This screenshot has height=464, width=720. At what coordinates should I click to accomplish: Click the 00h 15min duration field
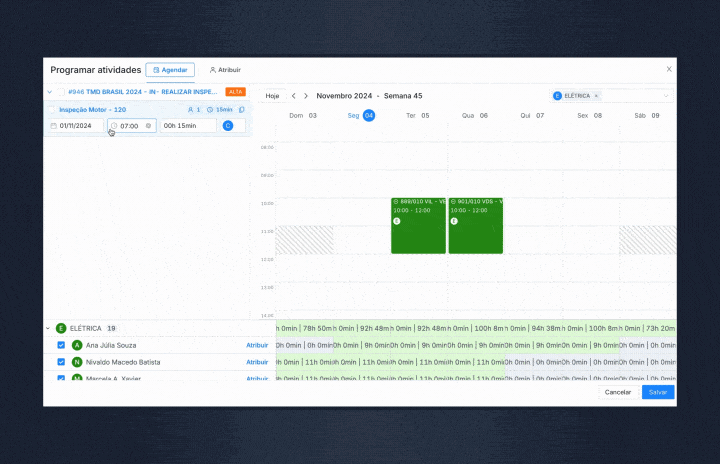click(x=188, y=125)
